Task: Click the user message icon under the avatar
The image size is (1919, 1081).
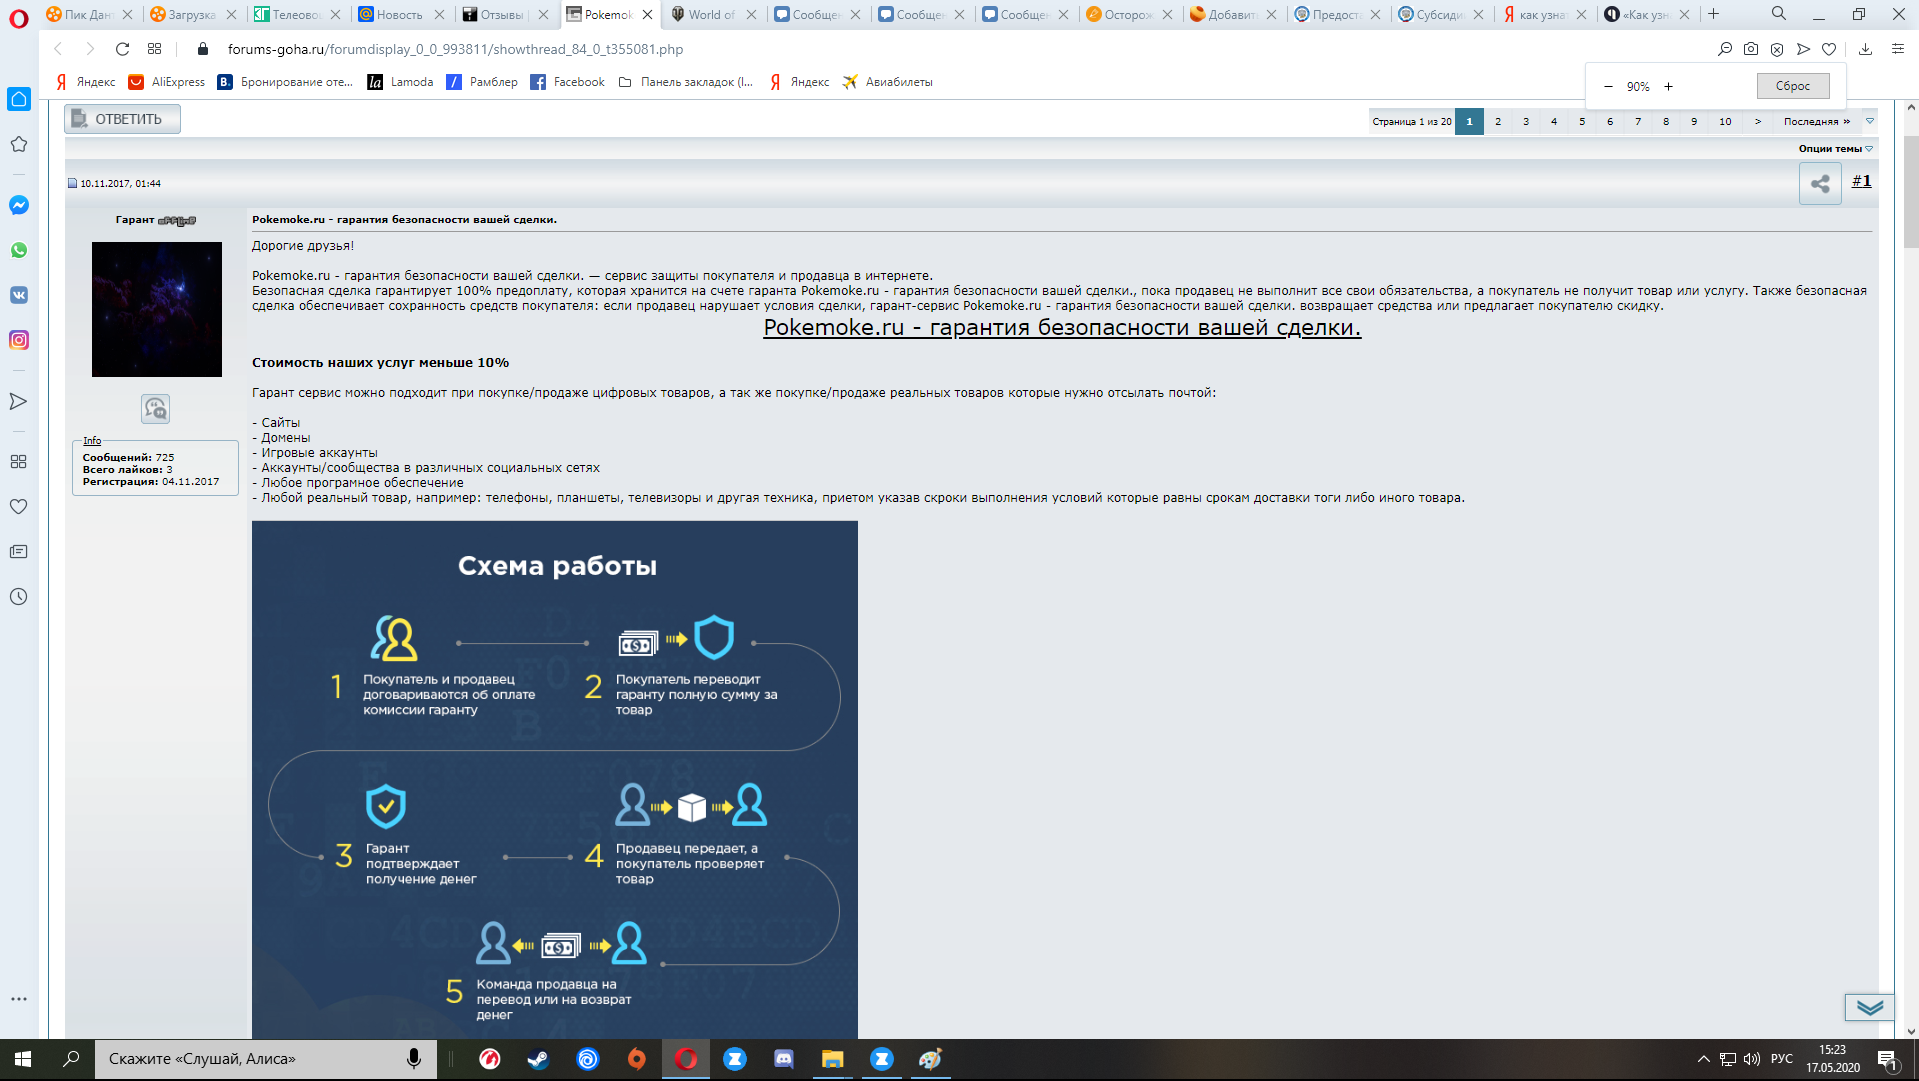Action: (x=156, y=409)
